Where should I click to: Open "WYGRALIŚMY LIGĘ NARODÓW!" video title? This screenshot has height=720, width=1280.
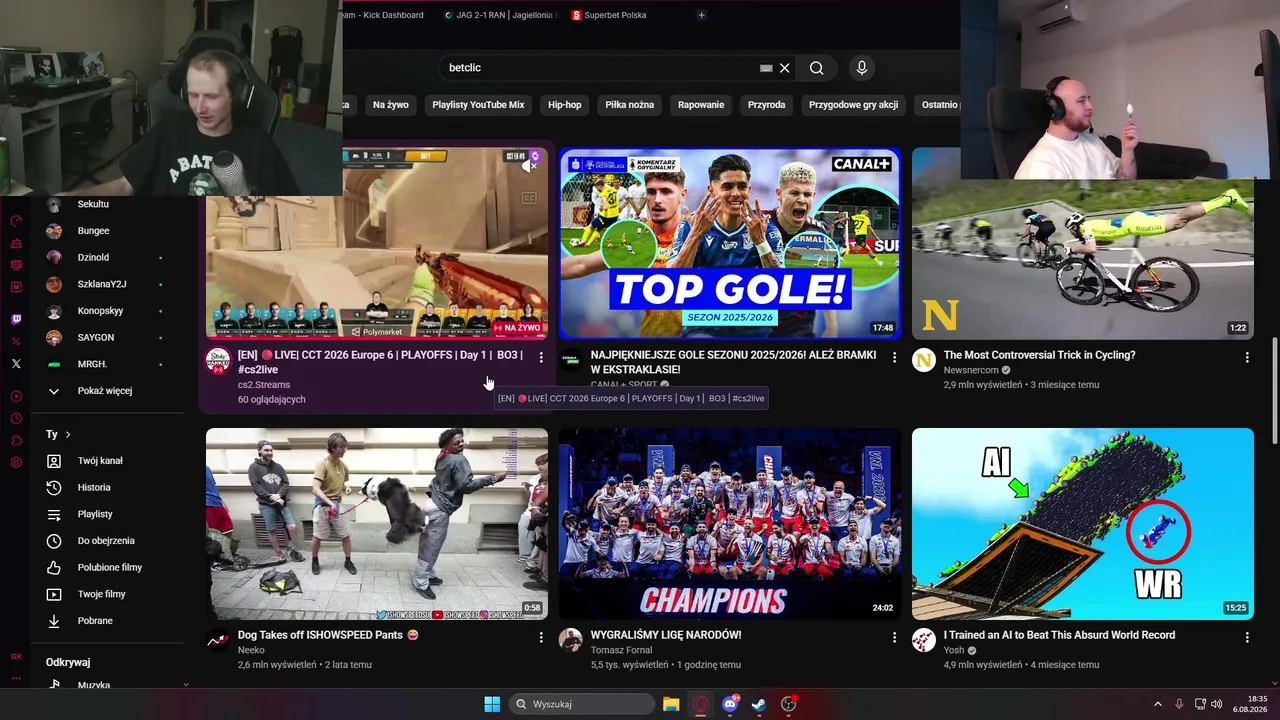[x=666, y=635]
